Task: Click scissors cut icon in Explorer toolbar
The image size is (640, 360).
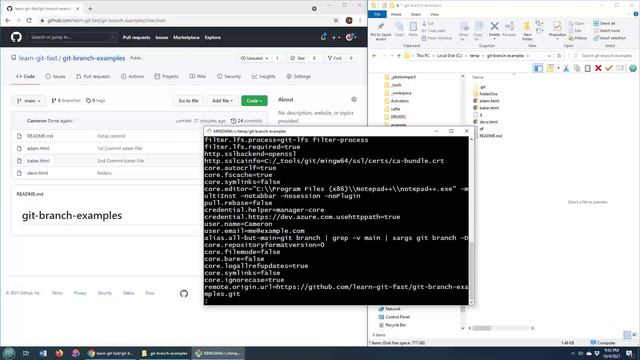Action: pos(566,68)
